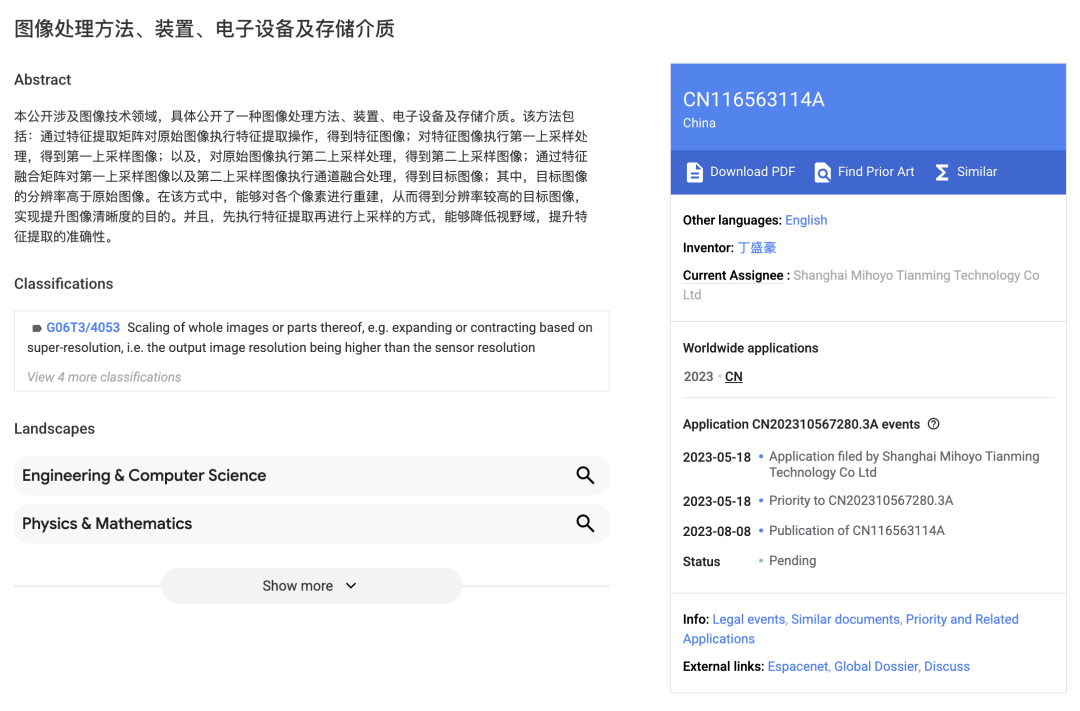Visit the Espacenet external link
1080x711 pixels.
[797, 666]
